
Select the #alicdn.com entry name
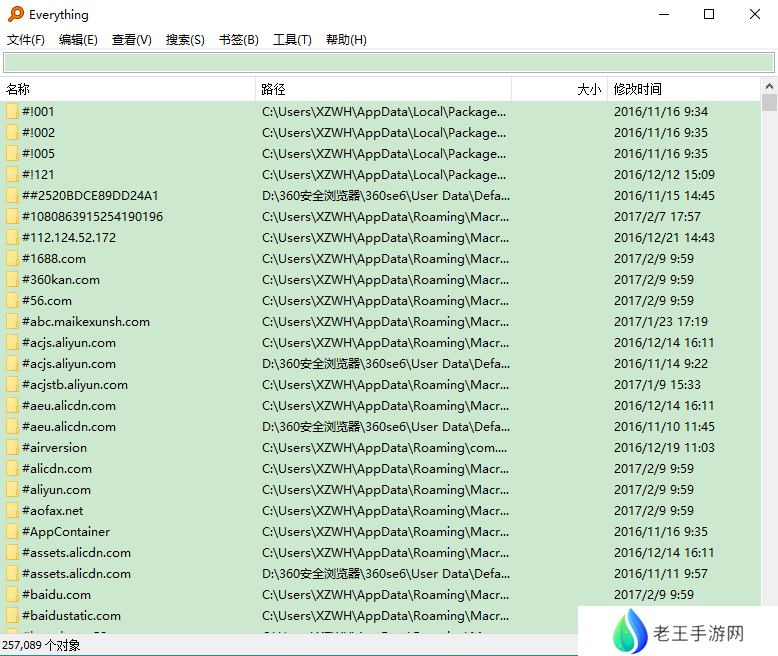pos(57,468)
